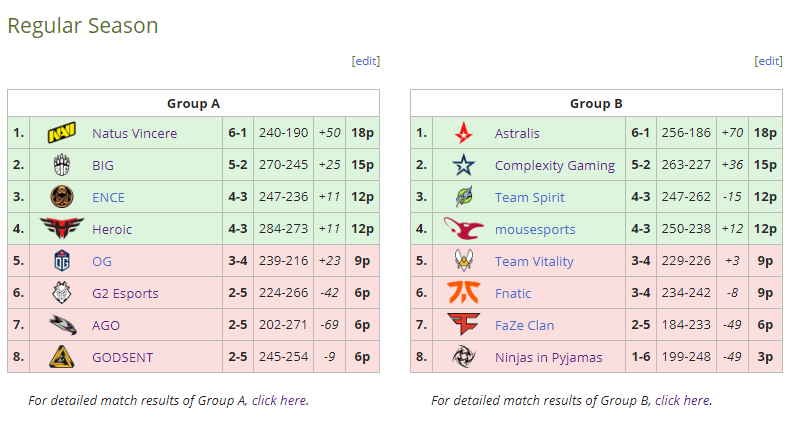Click the Astralis team logo
Screen dimensions: 805x439
464,133
